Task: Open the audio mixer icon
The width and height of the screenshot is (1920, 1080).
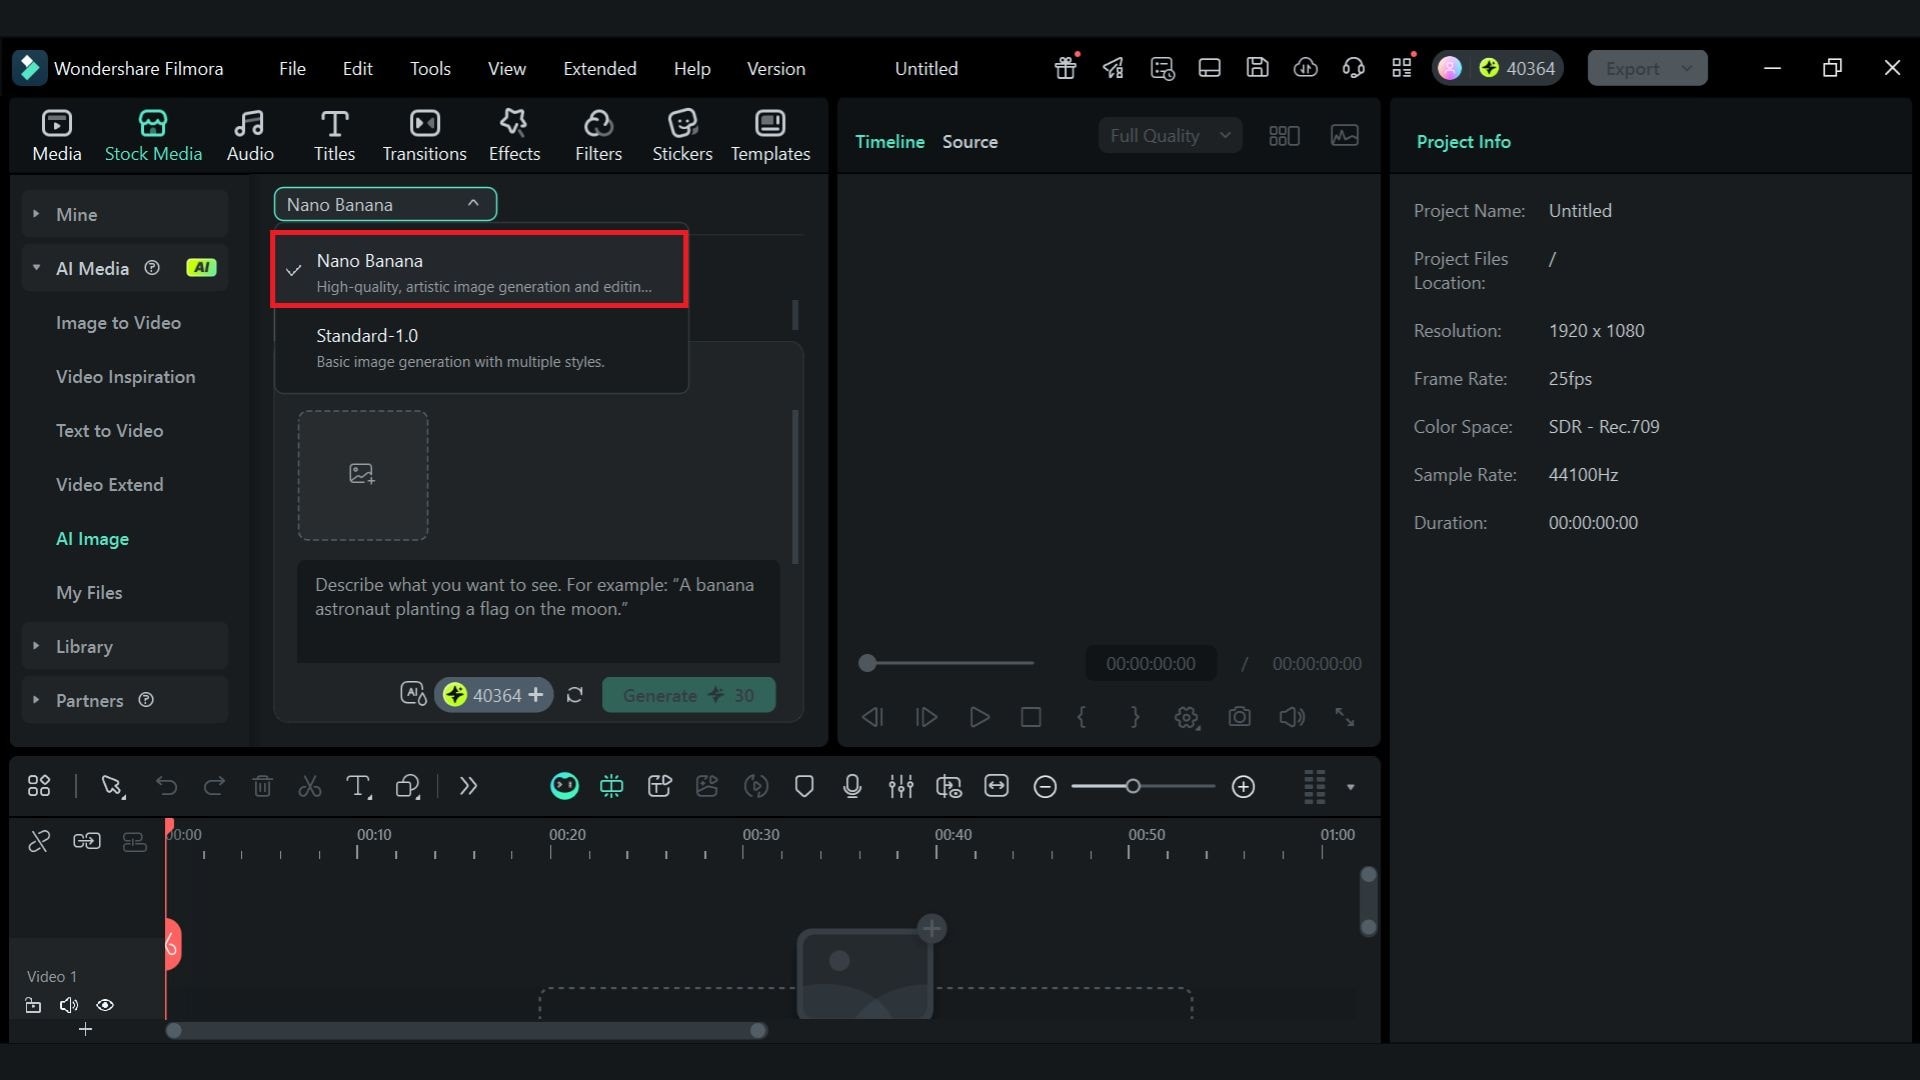Action: tap(900, 787)
